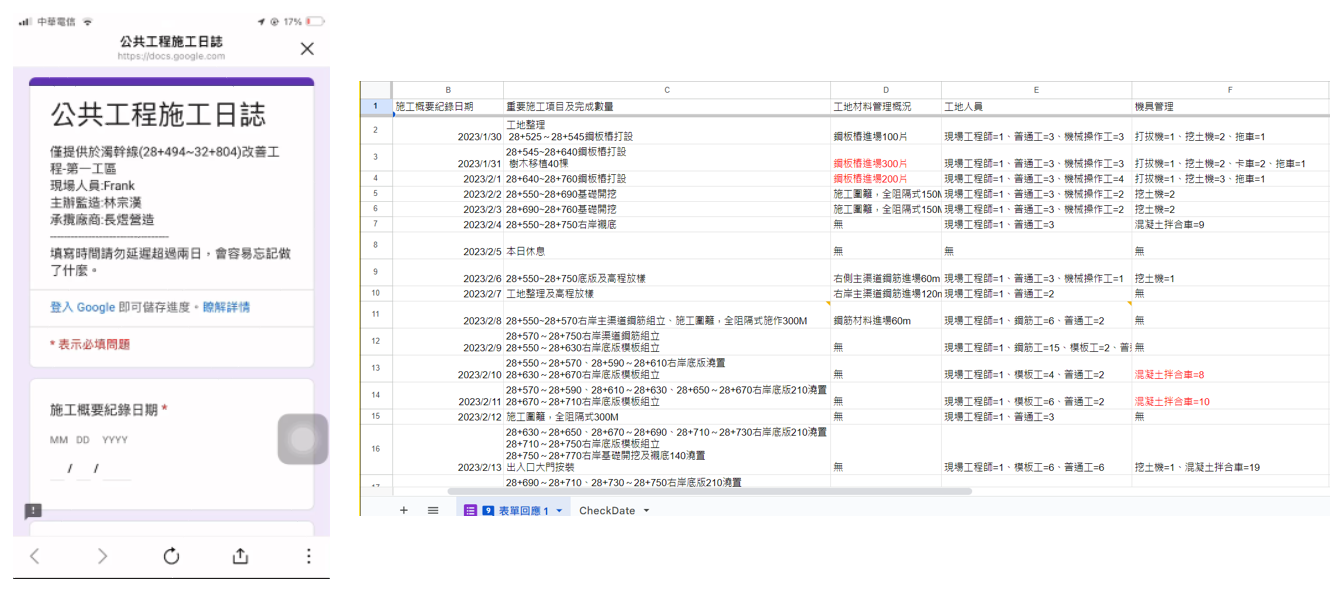The width and height of the screenshot is (1330, 596).
Task: Click red cell 混凝土拌合車=10
Action: point(1230,395)
